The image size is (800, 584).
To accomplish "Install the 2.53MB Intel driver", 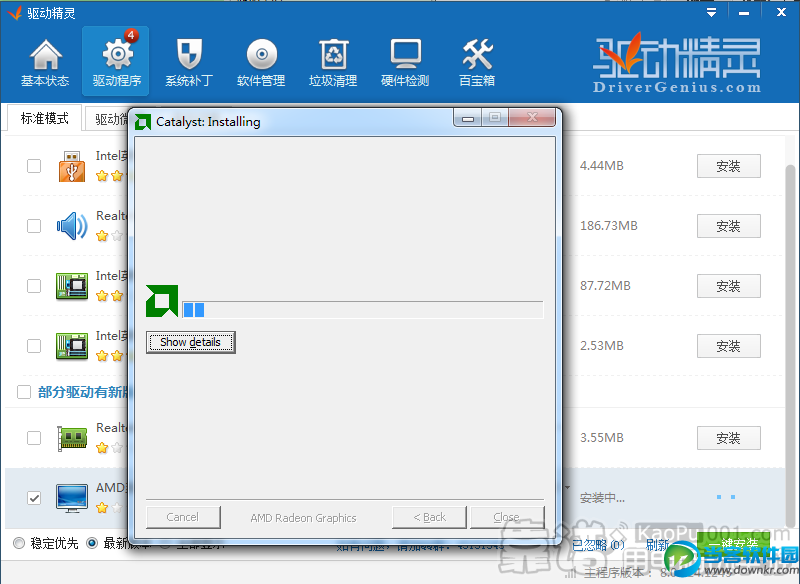I will [729, 346].
